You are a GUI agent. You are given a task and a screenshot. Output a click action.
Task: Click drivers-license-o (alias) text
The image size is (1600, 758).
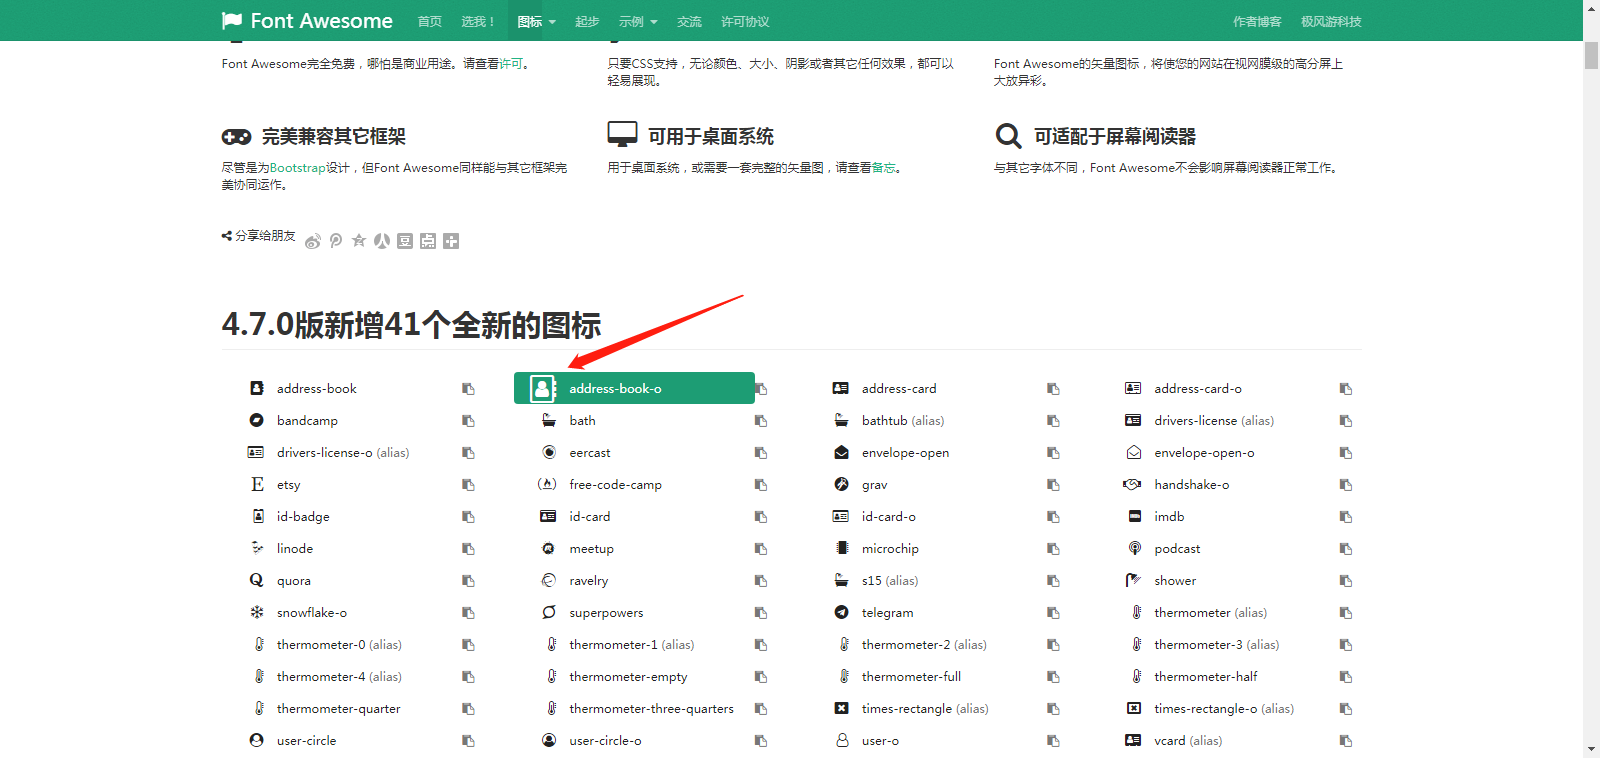pyautogui.click(x=343, y=453)
